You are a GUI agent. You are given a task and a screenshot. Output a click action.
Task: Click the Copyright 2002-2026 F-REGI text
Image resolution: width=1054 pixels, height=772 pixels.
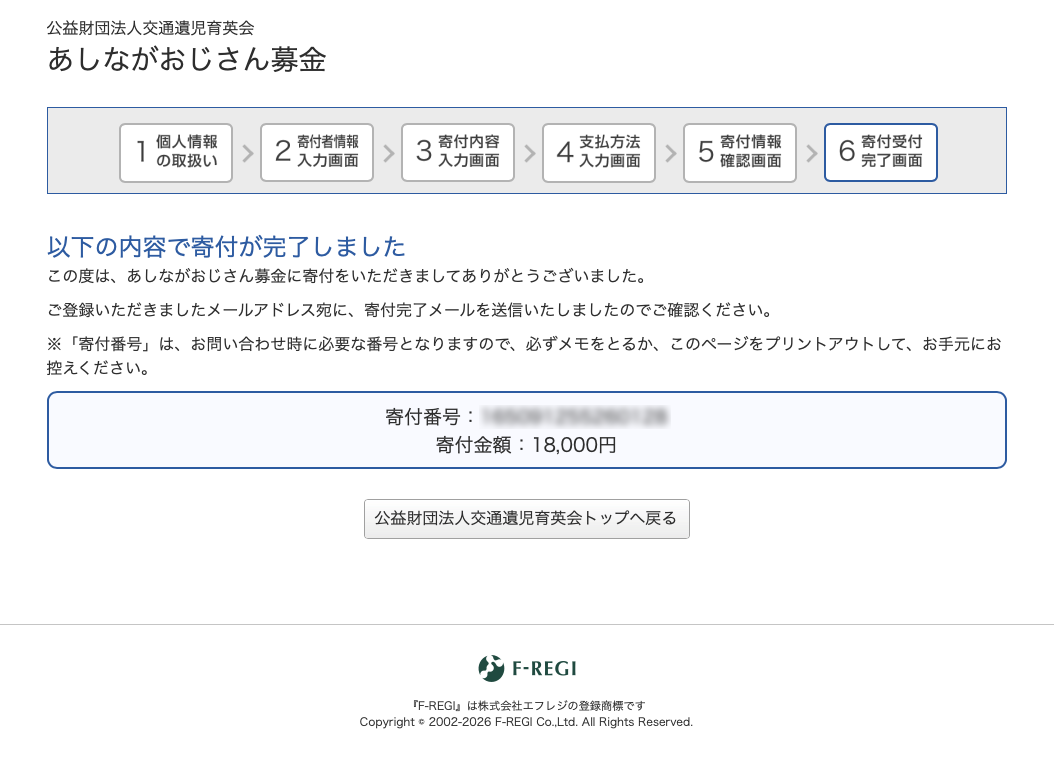[526, 722]
